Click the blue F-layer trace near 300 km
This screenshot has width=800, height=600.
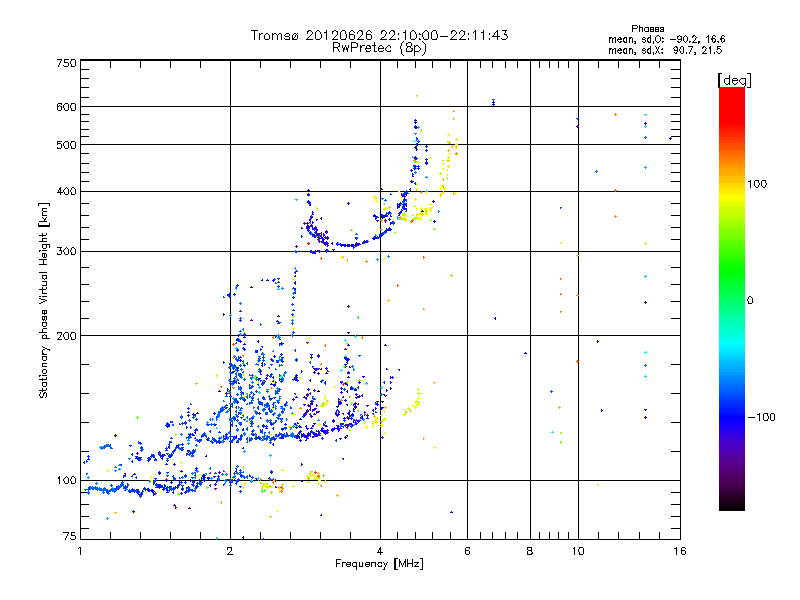(350, 245)
